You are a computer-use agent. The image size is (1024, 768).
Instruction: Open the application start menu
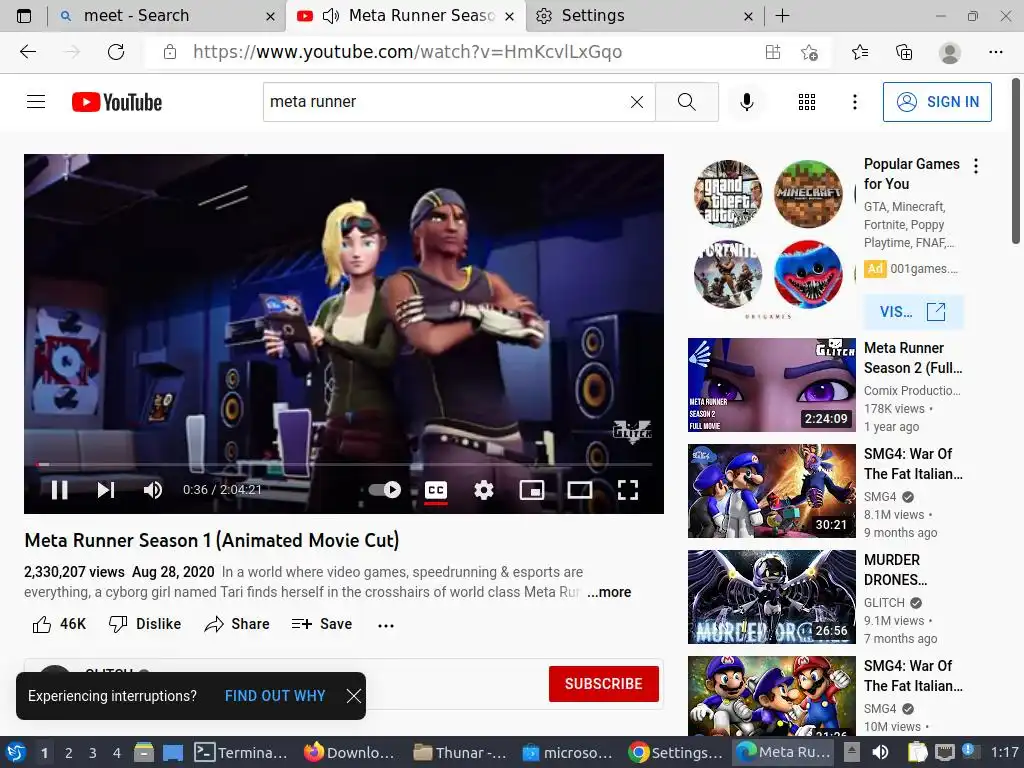coord(16,753)
